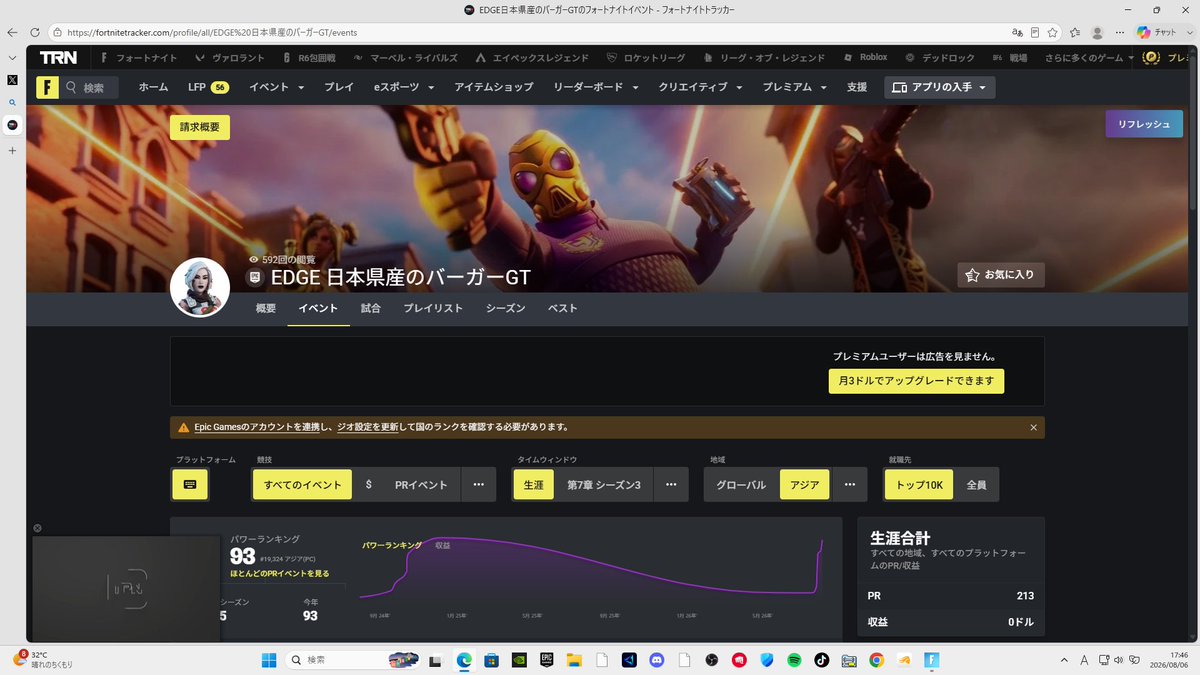
Task: Open the X sidebar shortcut
Action: [x=12, y=79]
